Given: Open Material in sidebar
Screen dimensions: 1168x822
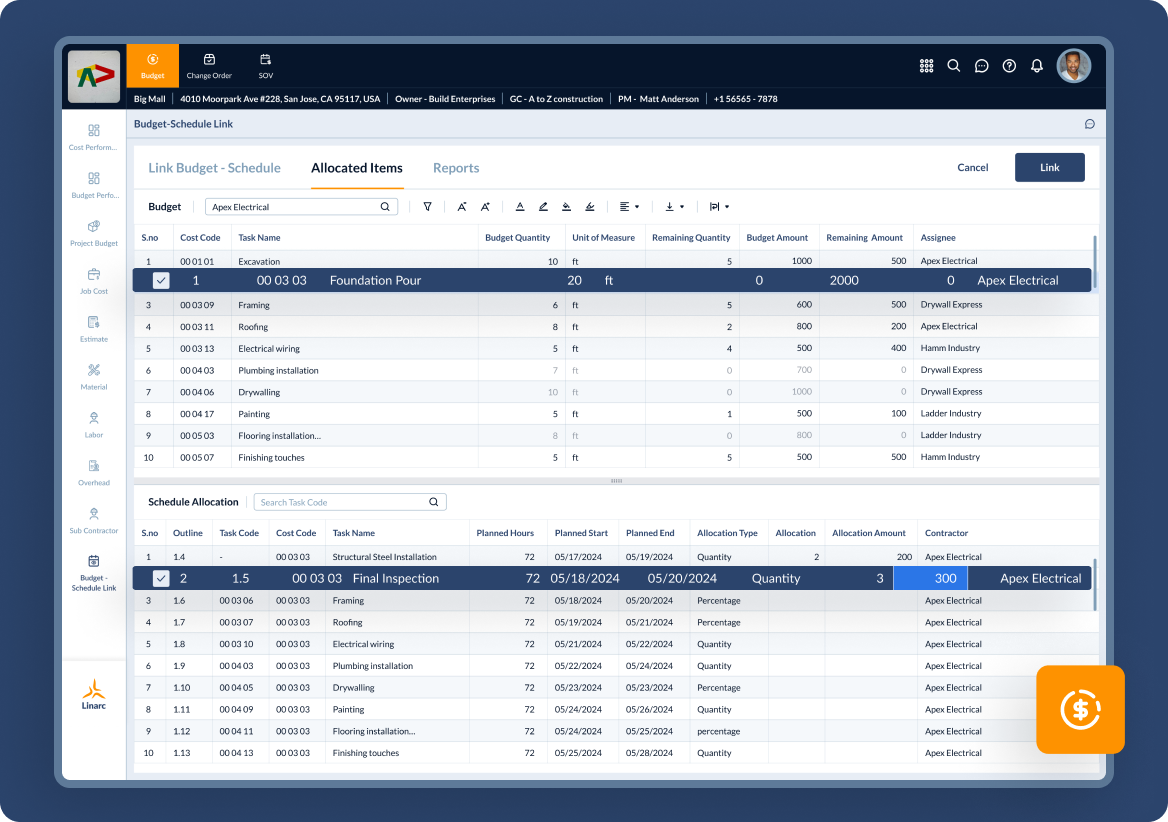Looking at the screenshot, I should pyautogui.click(x=94, y=377).
